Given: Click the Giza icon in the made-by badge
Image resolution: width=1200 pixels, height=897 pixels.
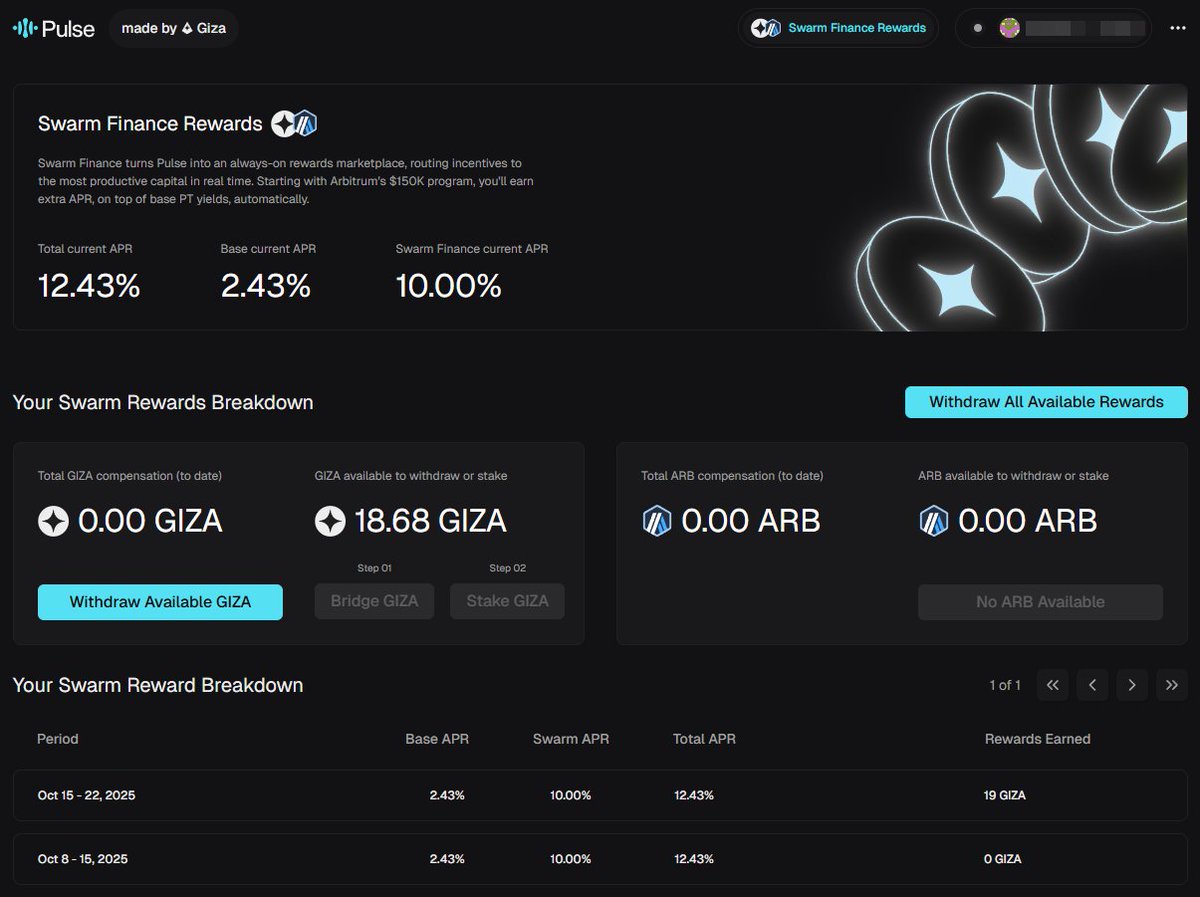Looking at the screenshot, I should click(x=189, y=28).
